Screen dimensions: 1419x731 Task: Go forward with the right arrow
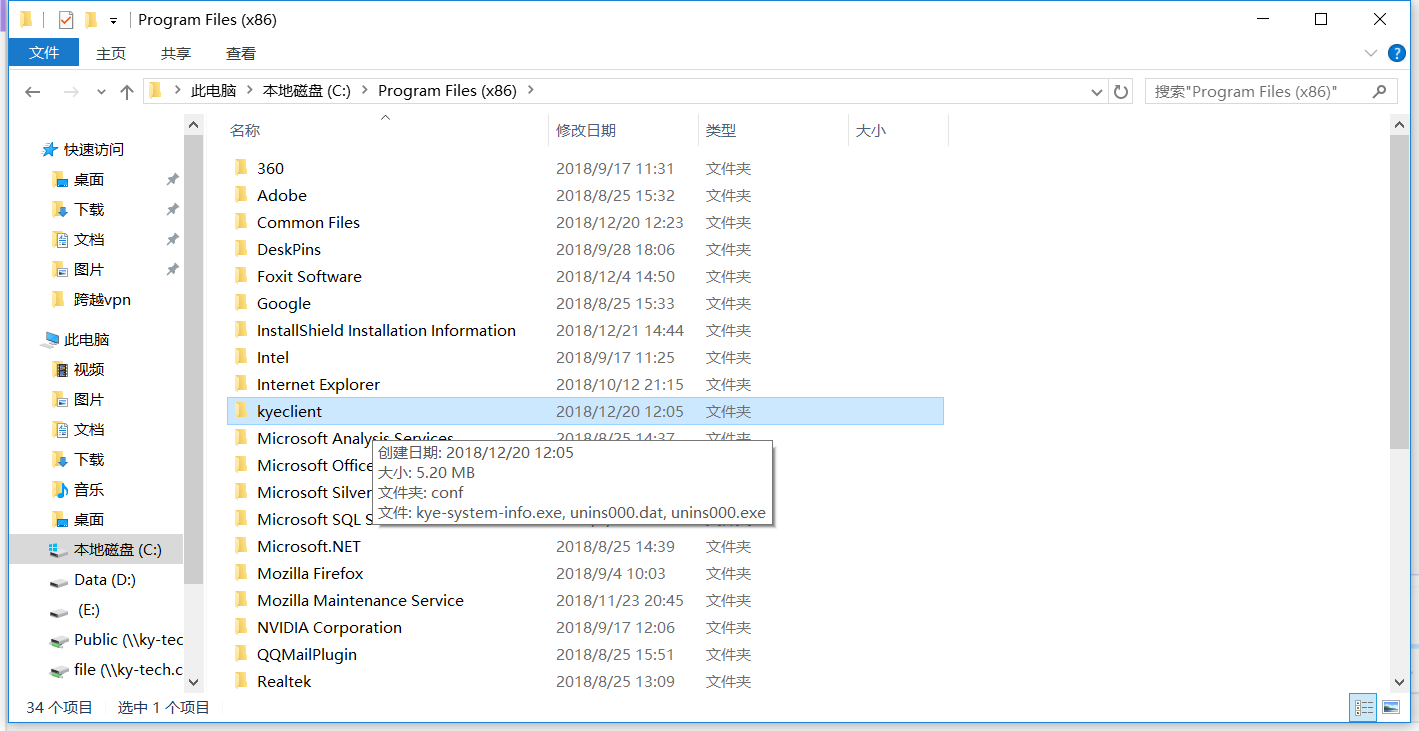[x=71, y=92]
